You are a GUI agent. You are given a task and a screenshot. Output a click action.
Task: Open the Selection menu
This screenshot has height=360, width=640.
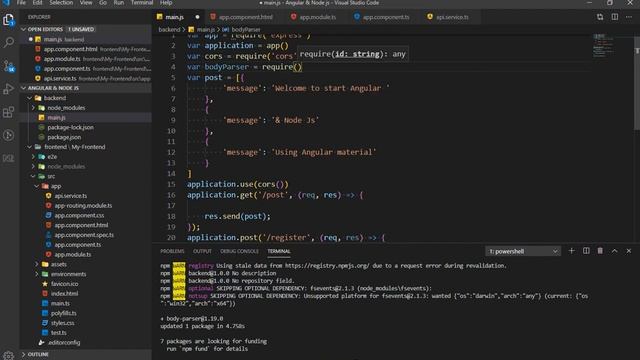tap(61, 2)
